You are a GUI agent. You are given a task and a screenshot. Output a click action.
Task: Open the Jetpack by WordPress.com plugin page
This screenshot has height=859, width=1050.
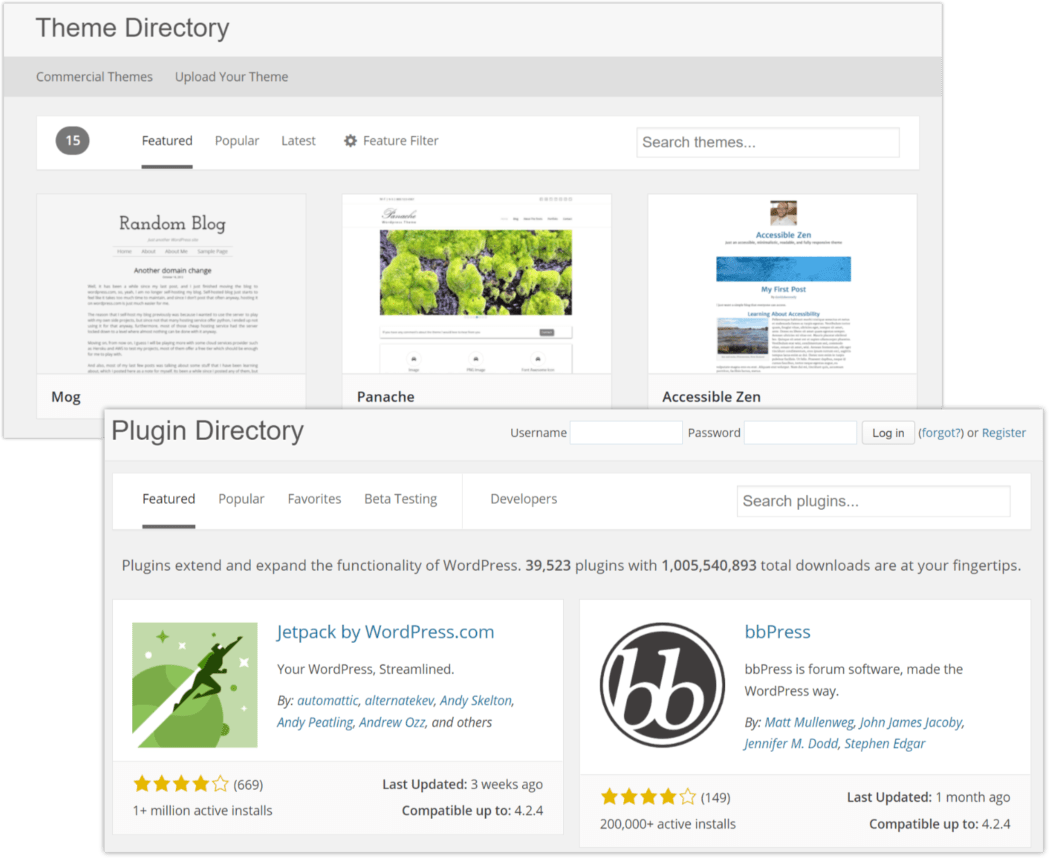(x=385, y=631)
